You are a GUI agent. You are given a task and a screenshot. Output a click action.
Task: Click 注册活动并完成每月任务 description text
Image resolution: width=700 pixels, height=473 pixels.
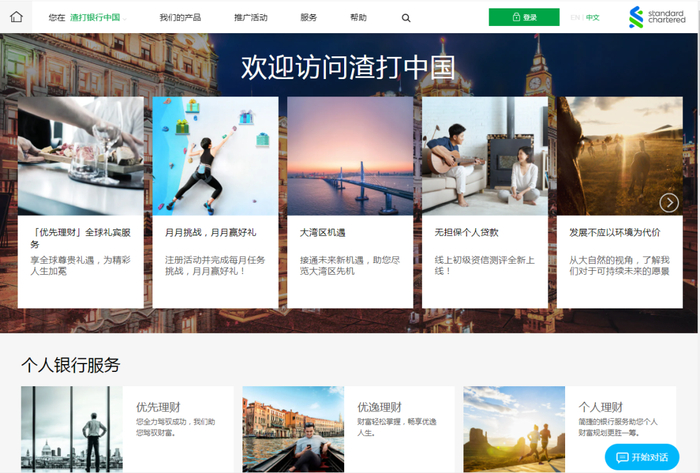coord(215,266)
